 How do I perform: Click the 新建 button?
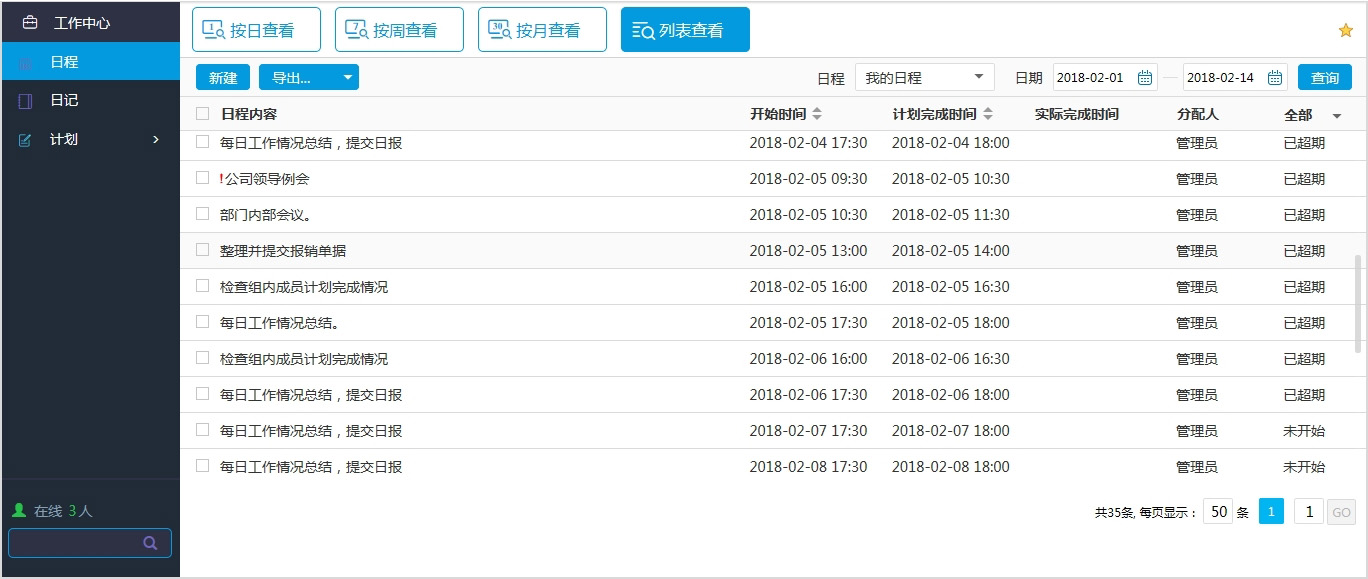(x=222, y=77)
